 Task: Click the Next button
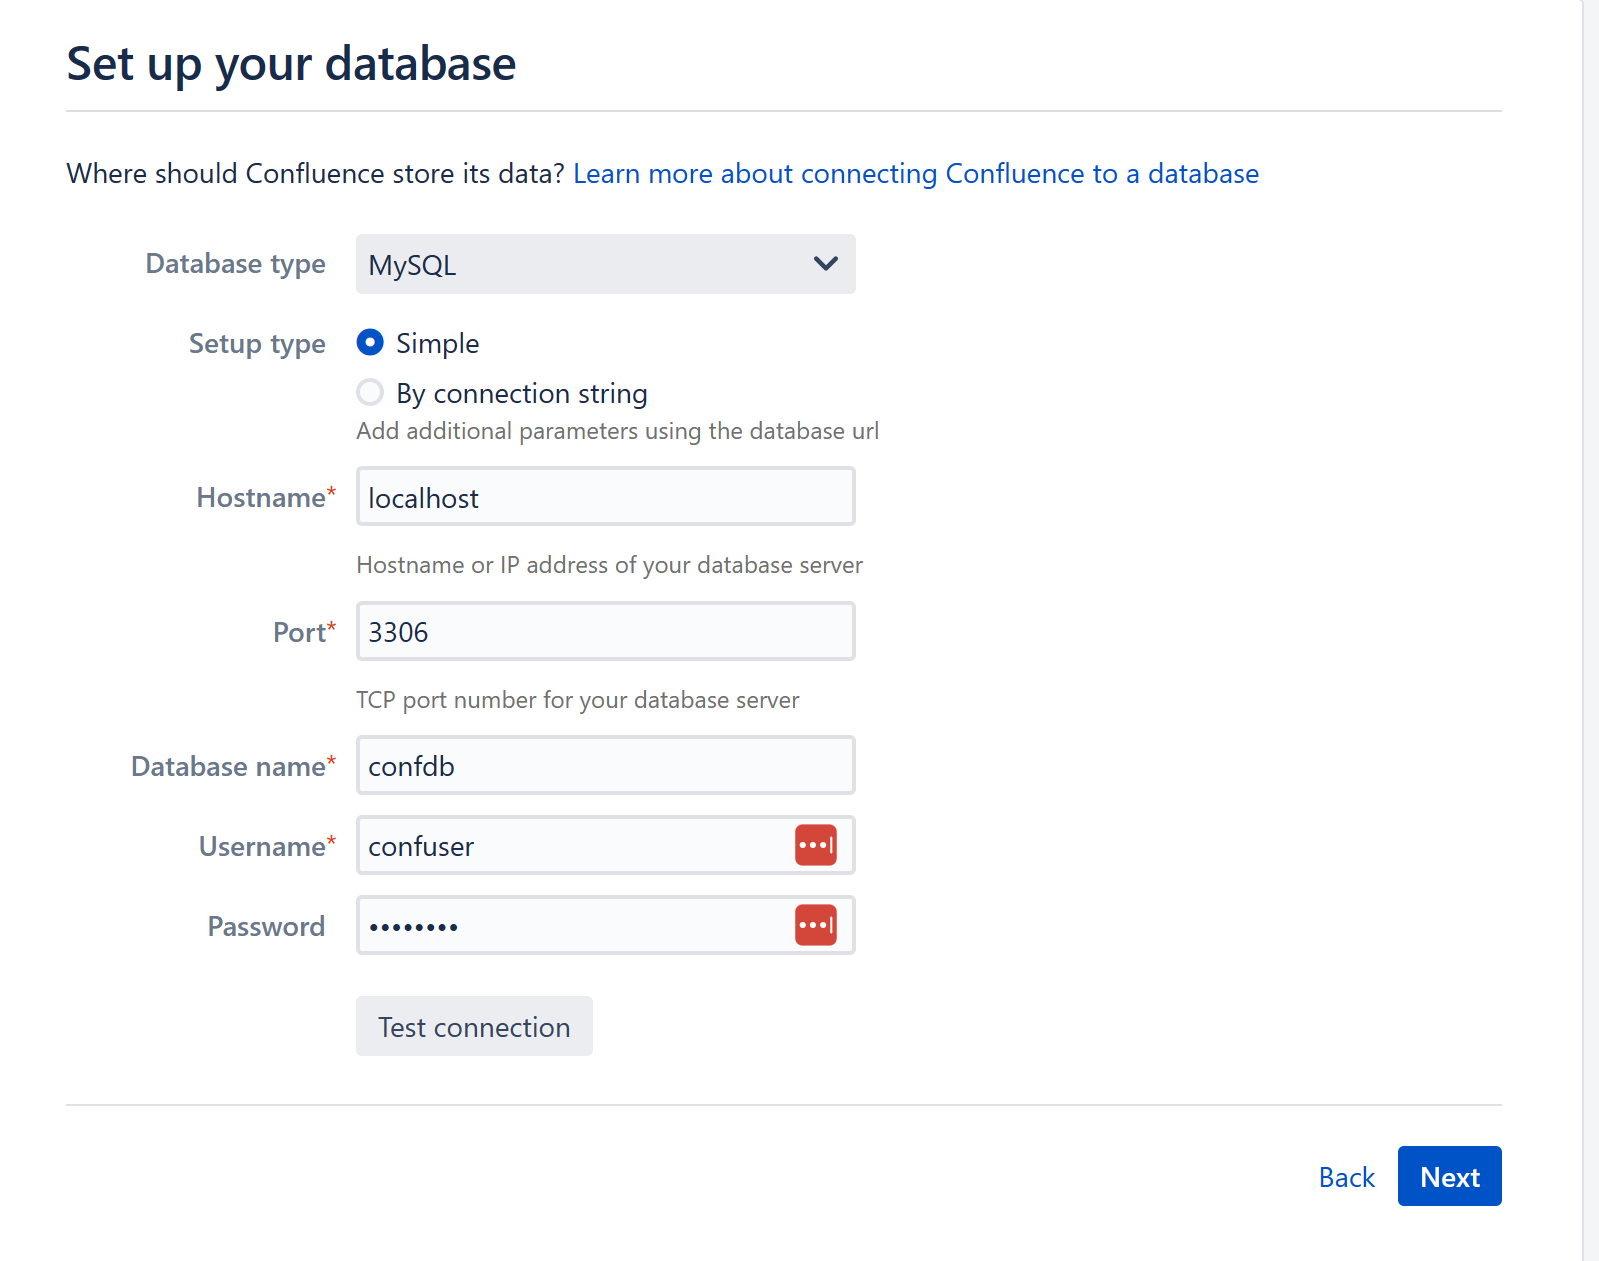point(1449,1176)
